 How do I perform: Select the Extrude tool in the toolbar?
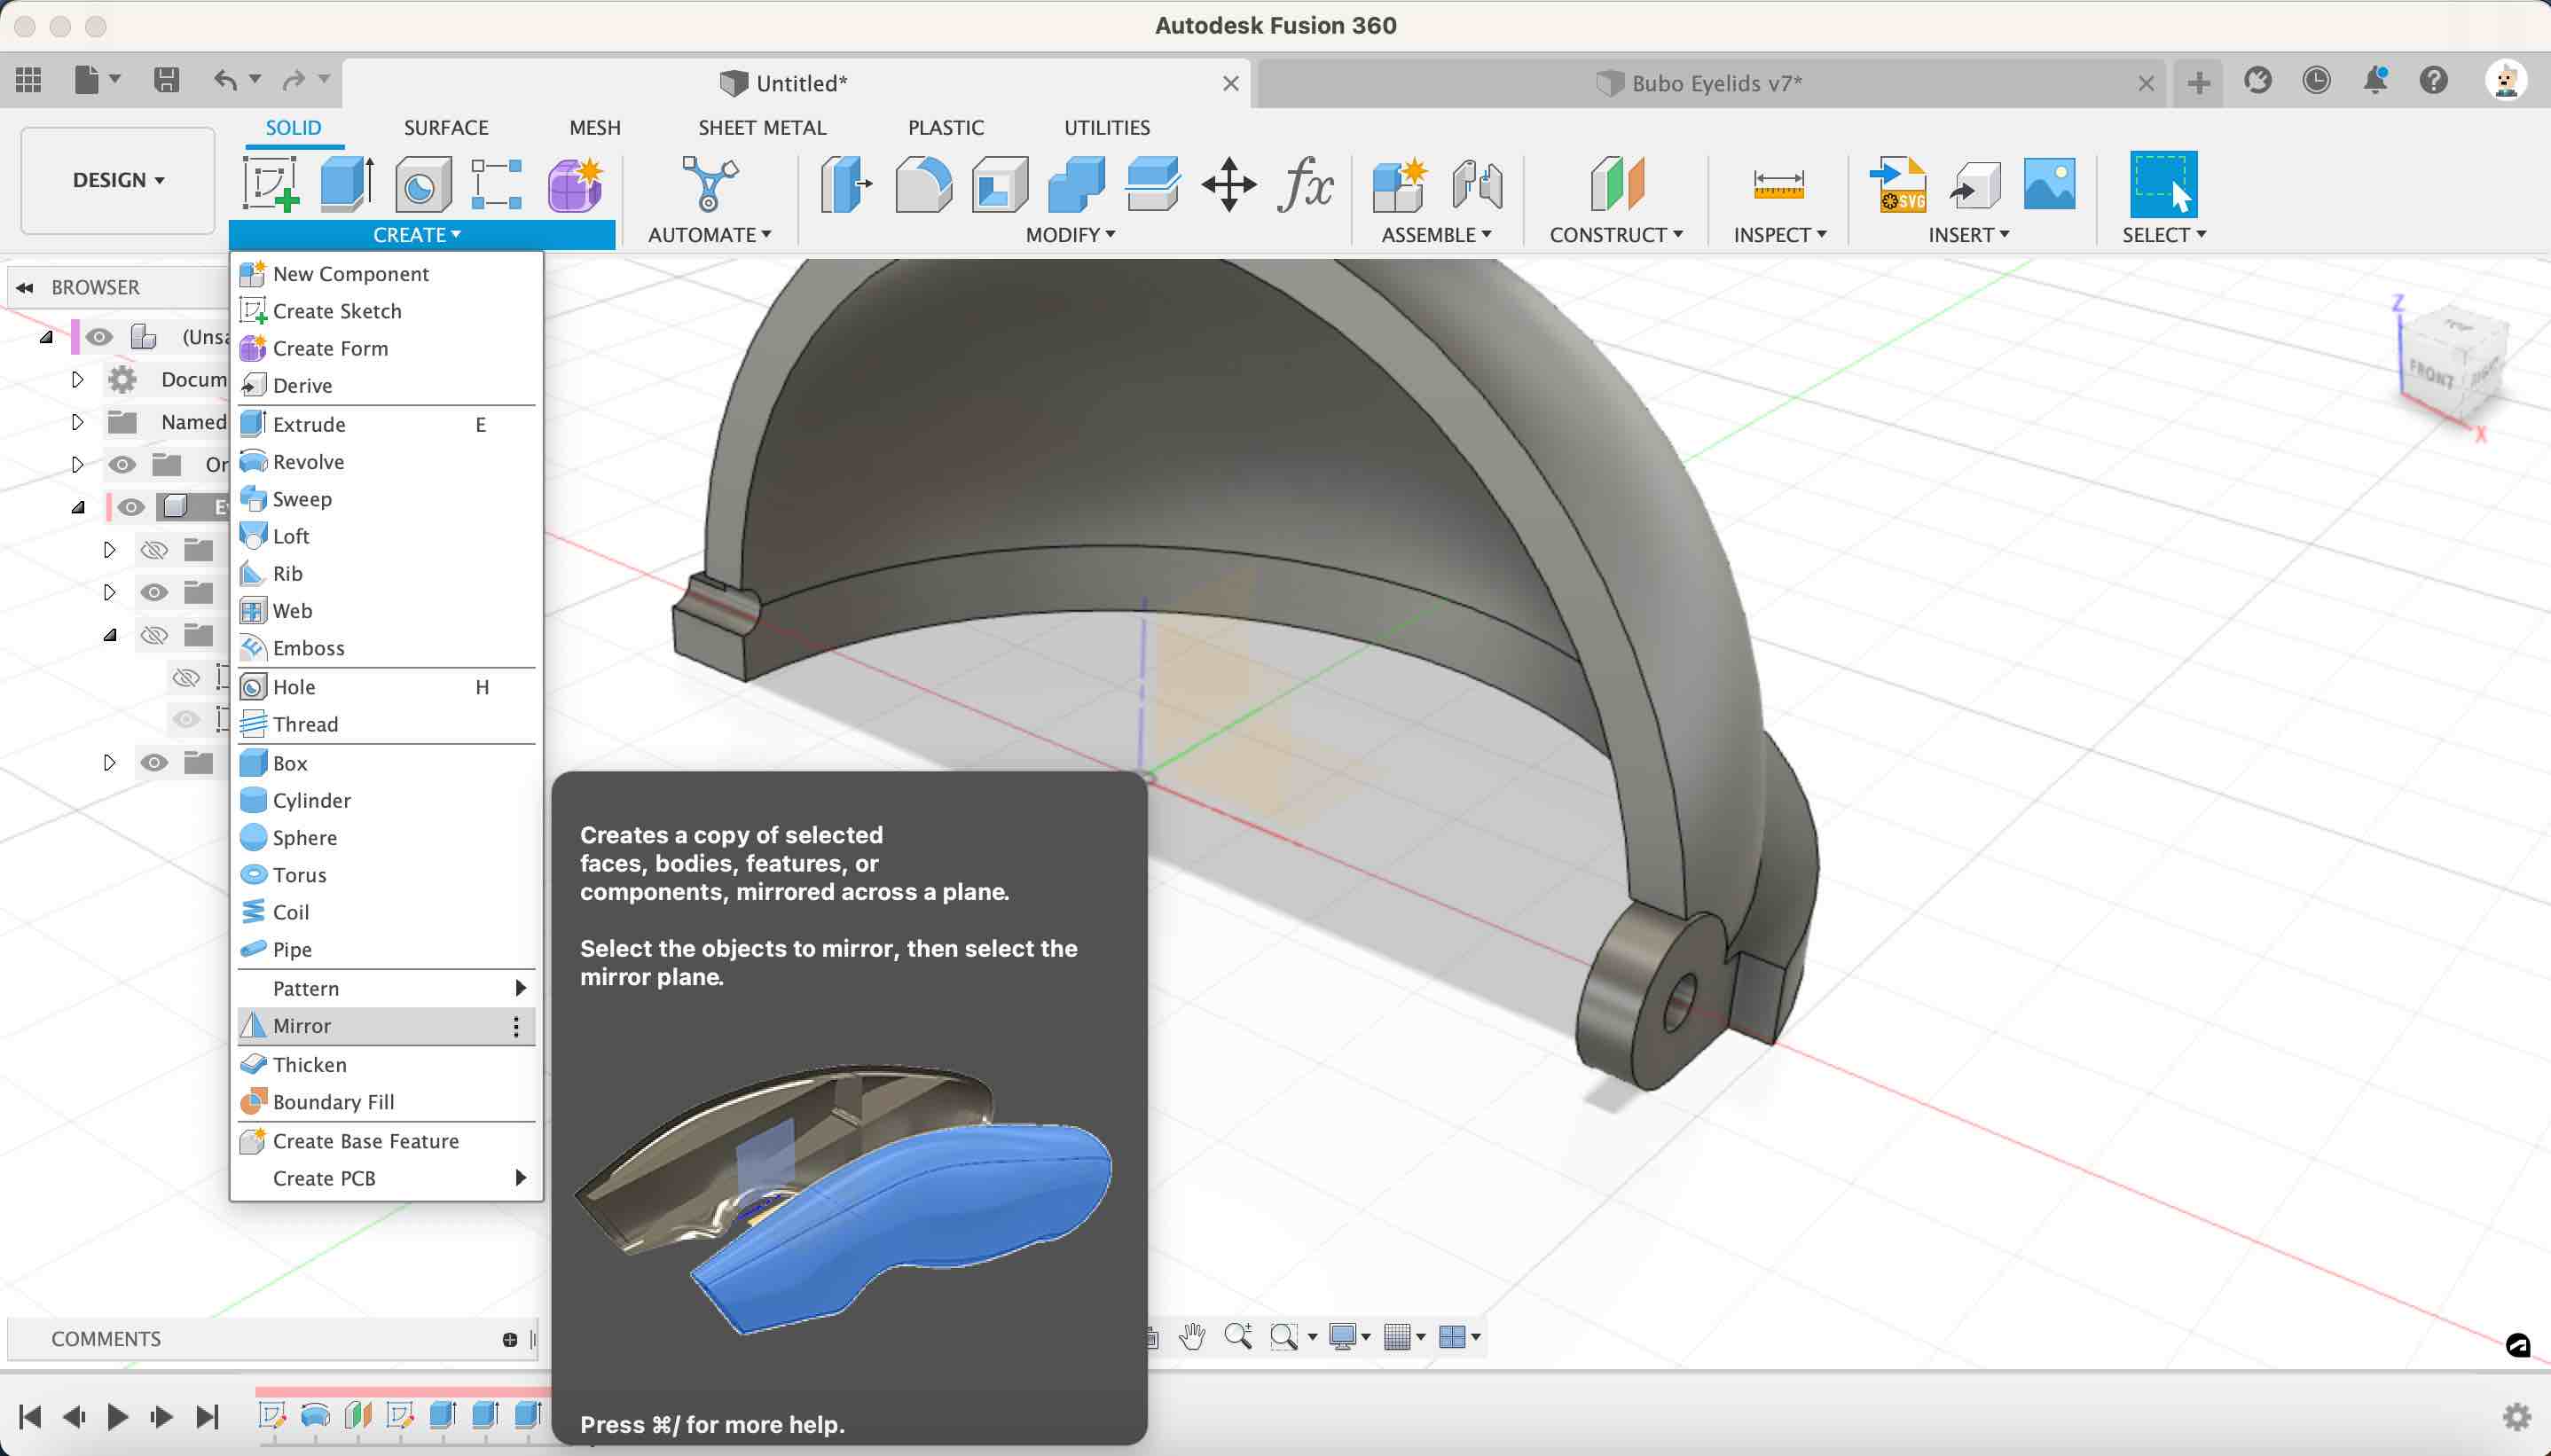347,184
